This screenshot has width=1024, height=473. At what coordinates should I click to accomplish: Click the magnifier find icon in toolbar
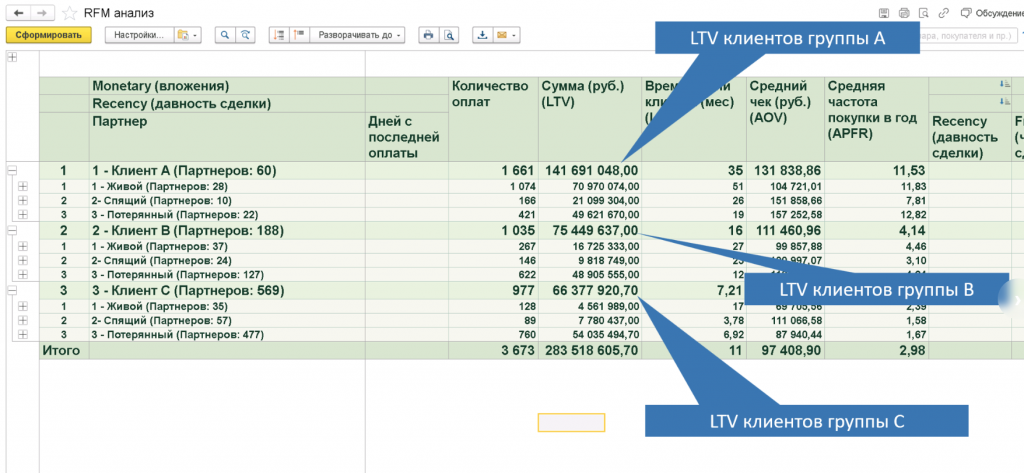[x=225, y=35]
